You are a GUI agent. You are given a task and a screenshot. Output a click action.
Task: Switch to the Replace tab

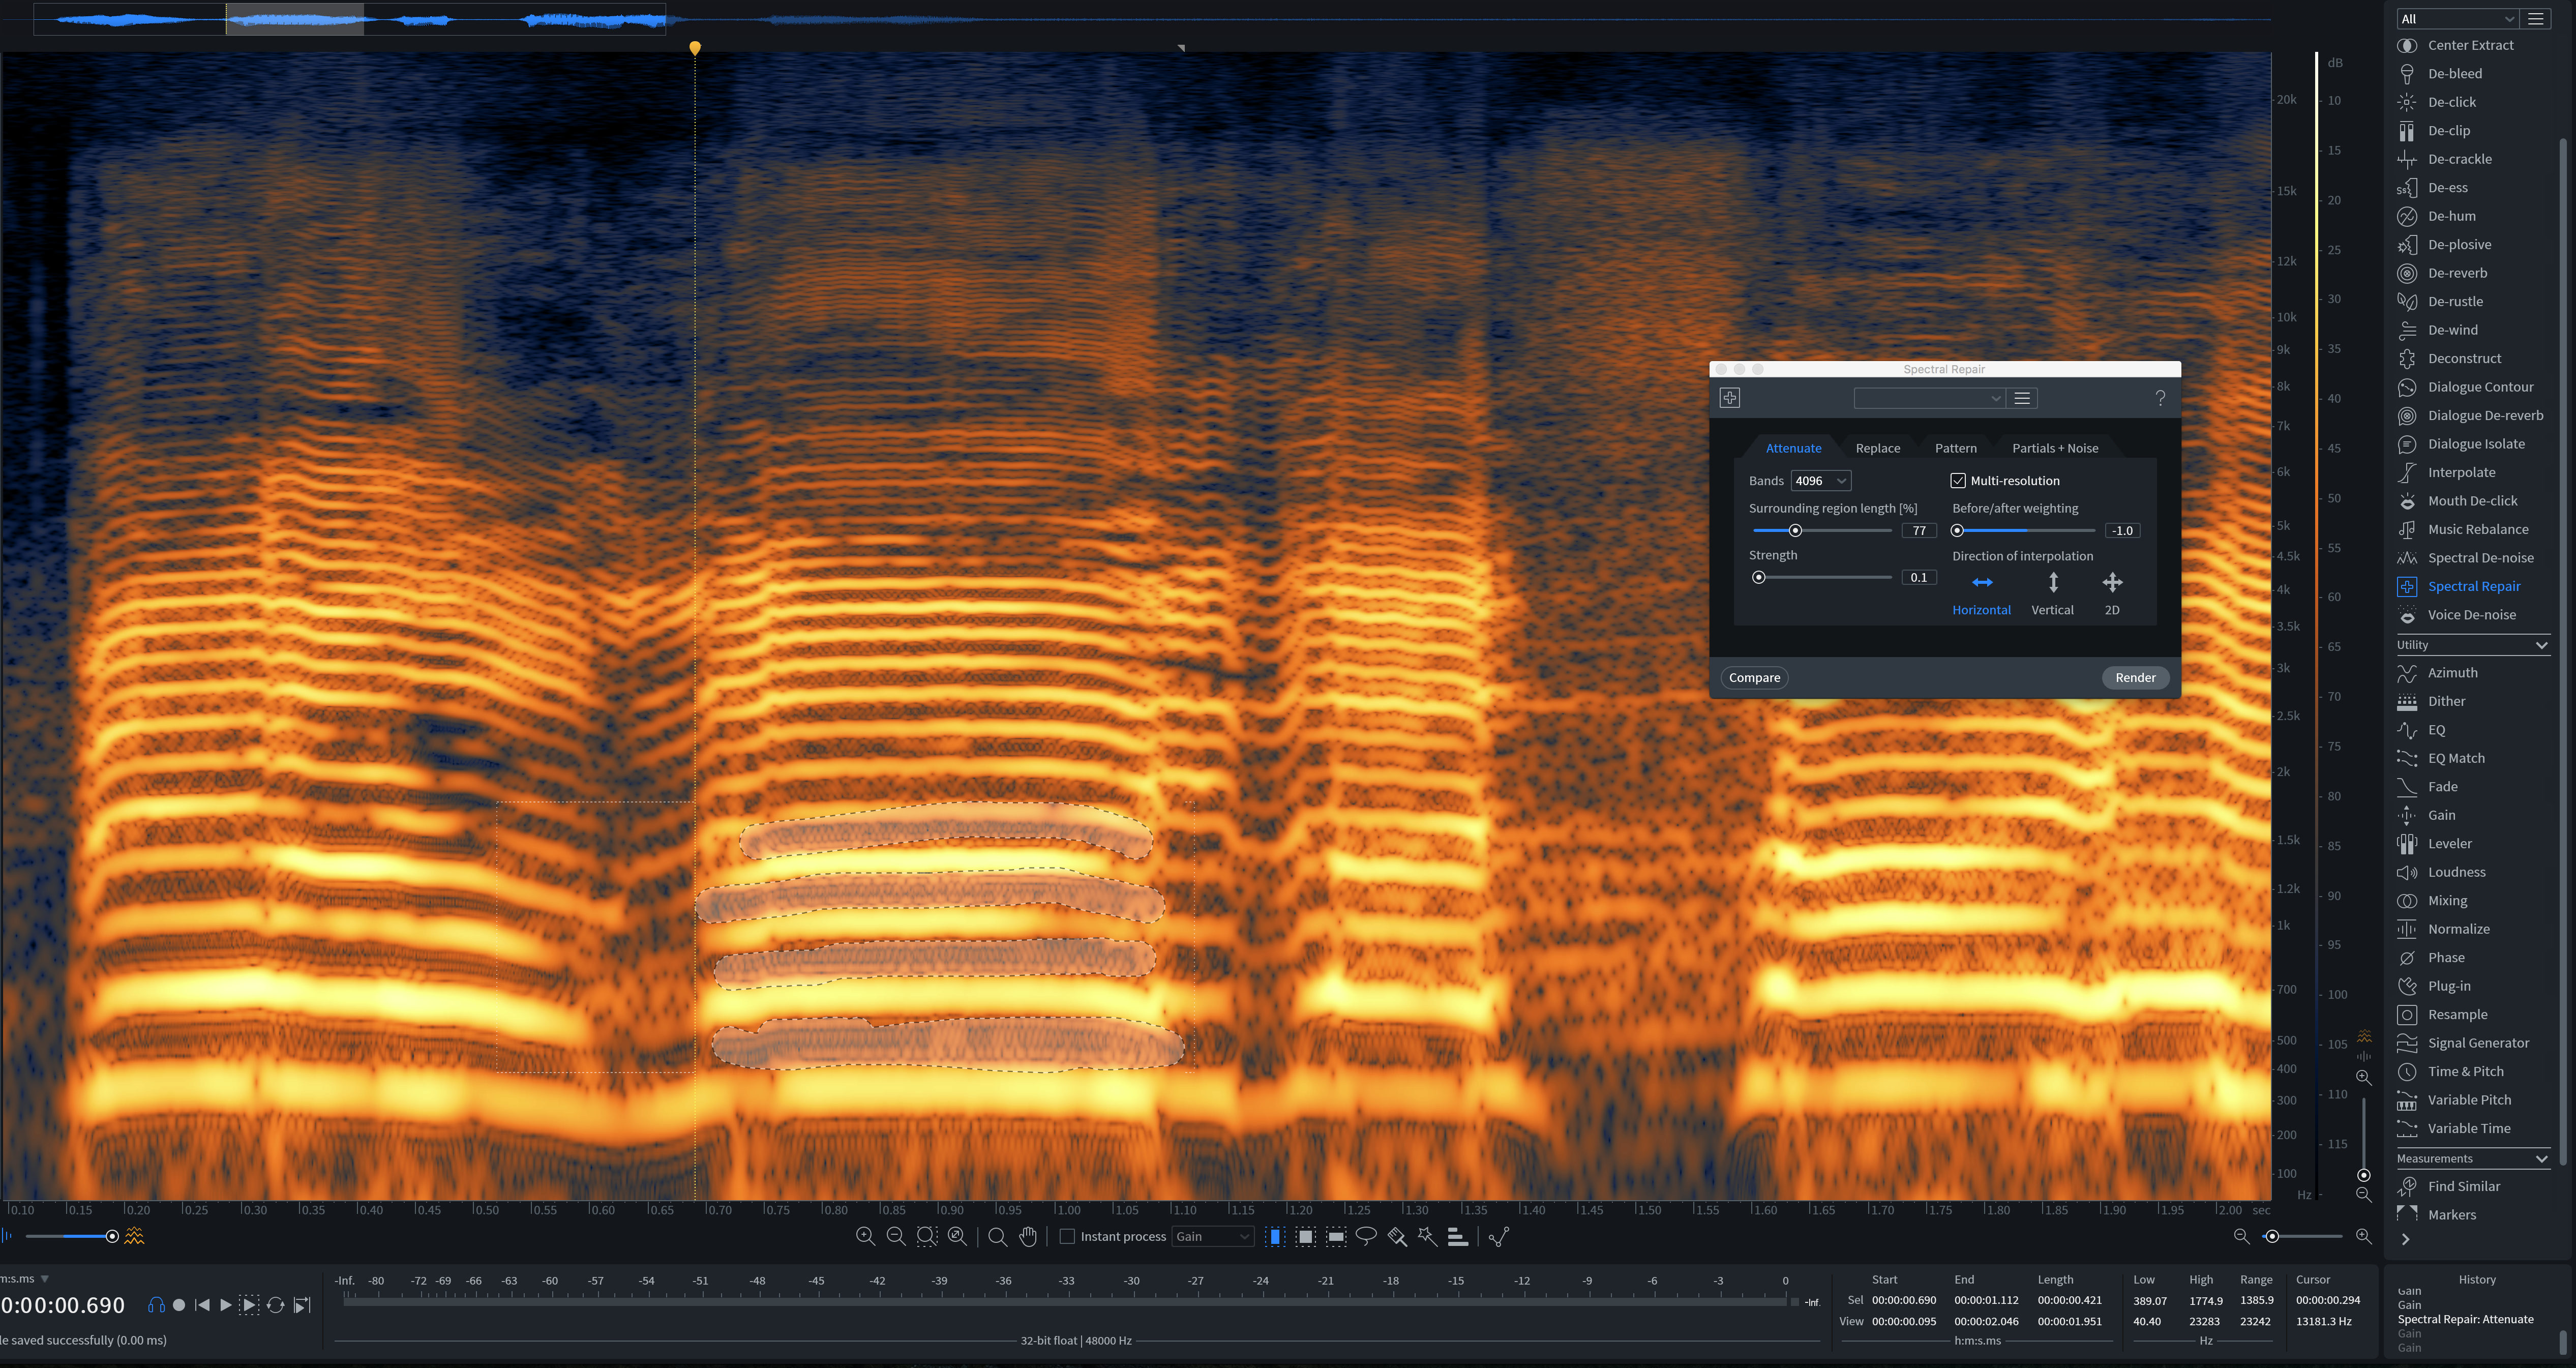coord(1878,448)
